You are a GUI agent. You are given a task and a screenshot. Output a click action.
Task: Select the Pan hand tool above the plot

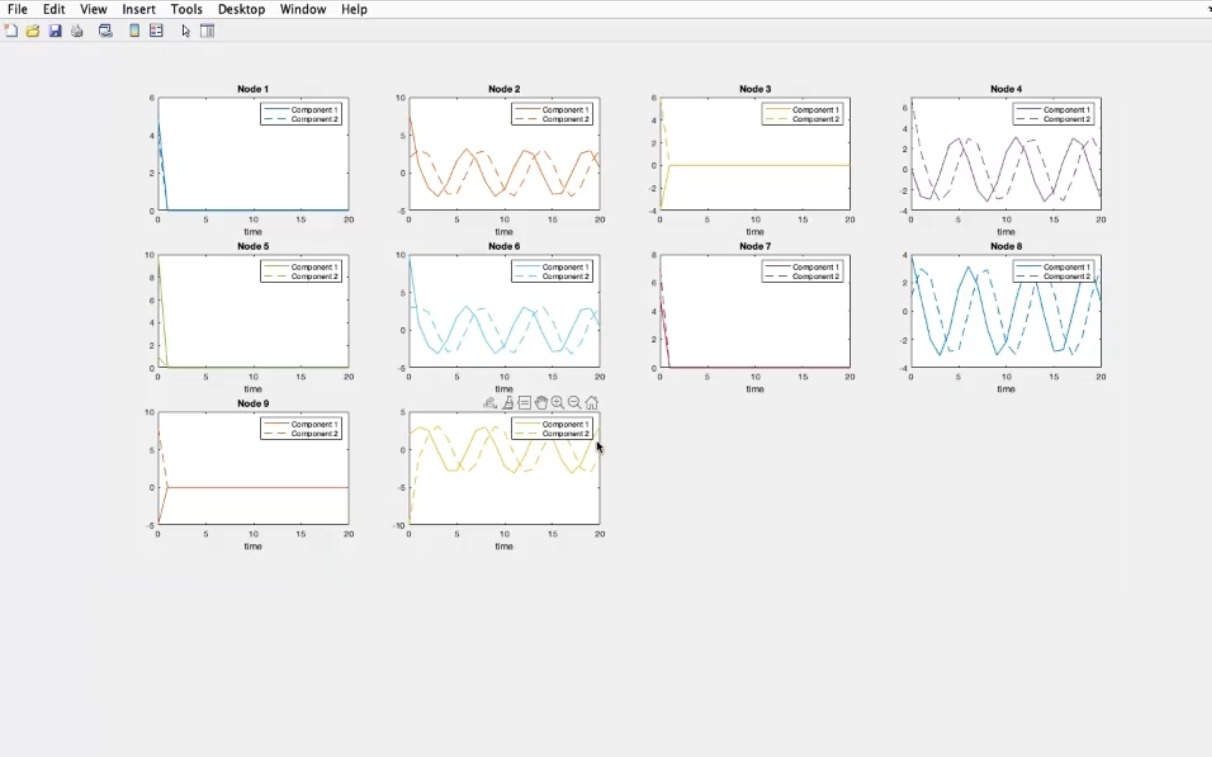click(x=541, y=403)
